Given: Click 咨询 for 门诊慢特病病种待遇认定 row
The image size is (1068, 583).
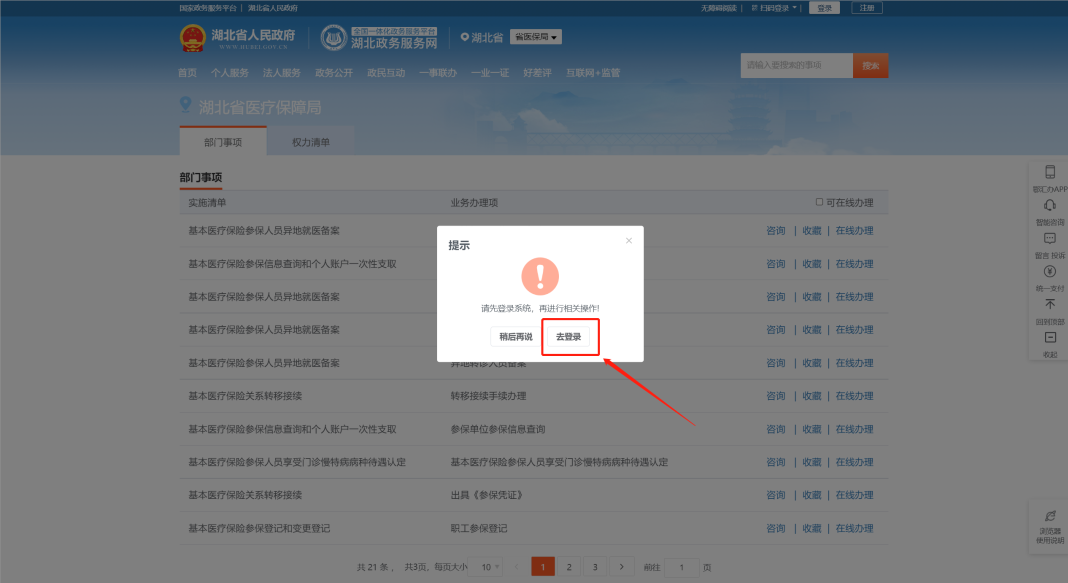Looking at the screenshot, I should point(776,462).
